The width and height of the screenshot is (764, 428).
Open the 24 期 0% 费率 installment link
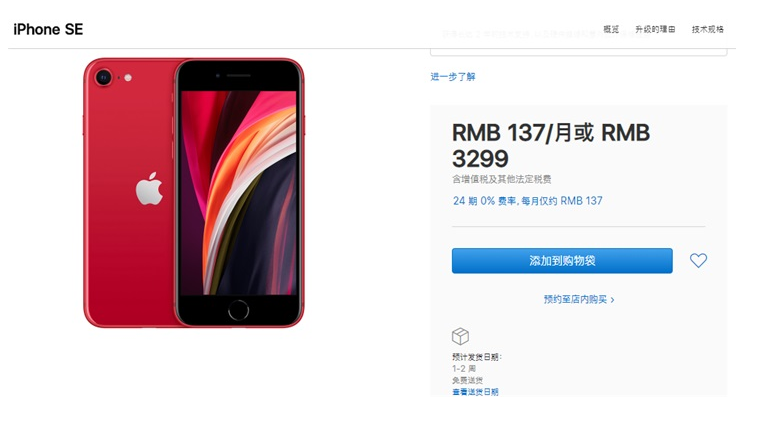pos(528,201)
